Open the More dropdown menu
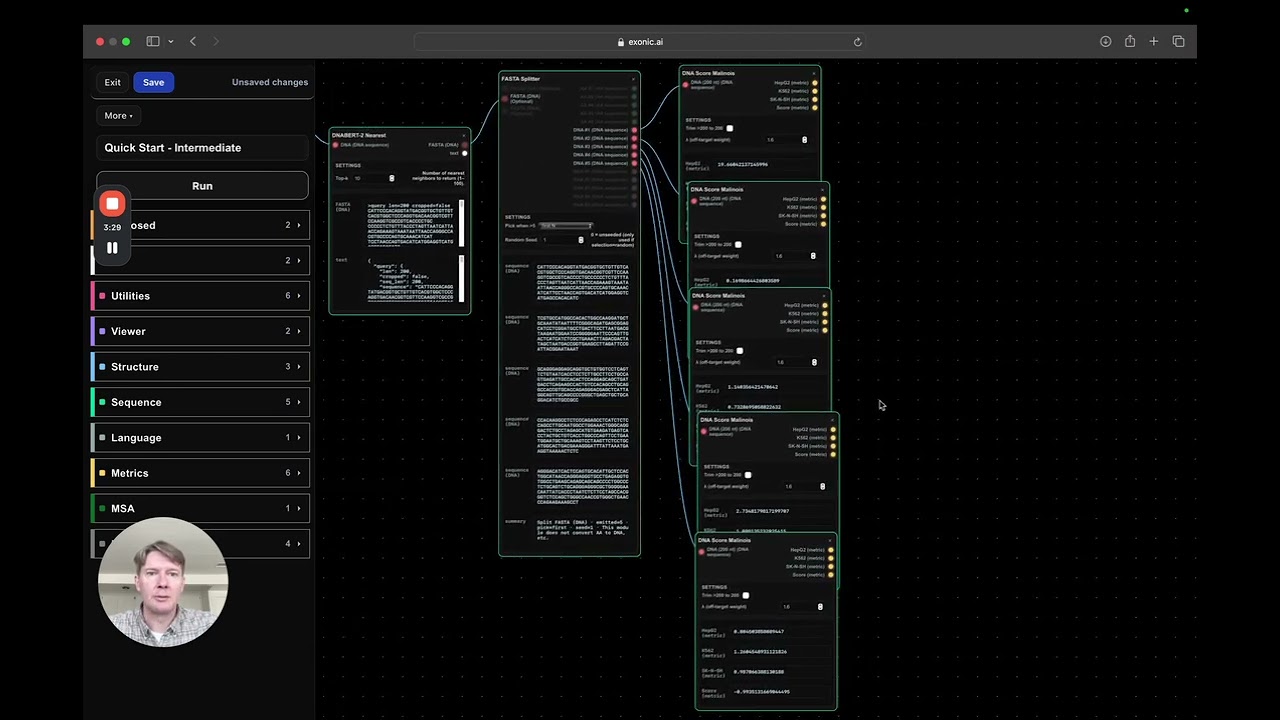1280x720 pixels. point(118,116)
